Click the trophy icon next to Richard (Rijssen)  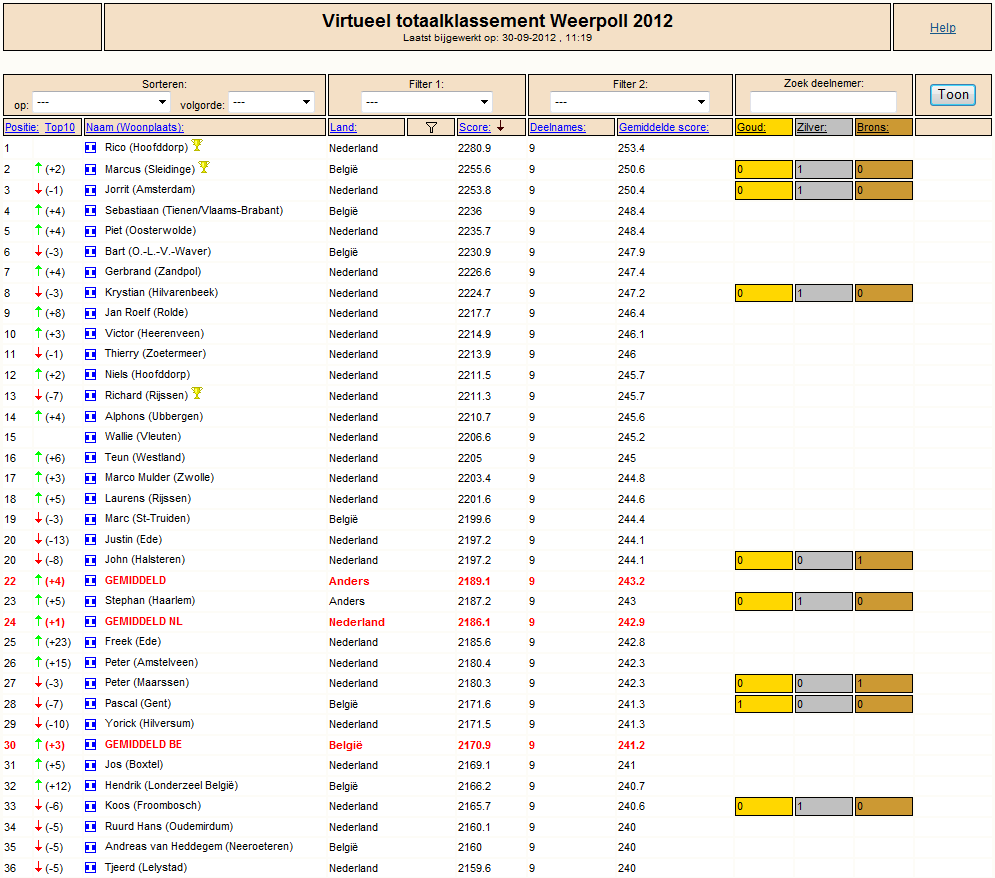pyautogui.click(x=197, y=393)
